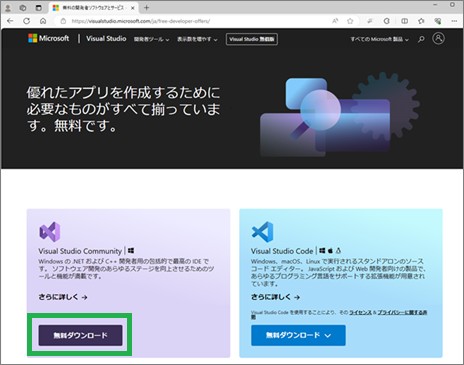Click the address bar URL
Image resolution: width=464 pixels, height=365 pixels.
pyautogui.click(x=140, y=21)
